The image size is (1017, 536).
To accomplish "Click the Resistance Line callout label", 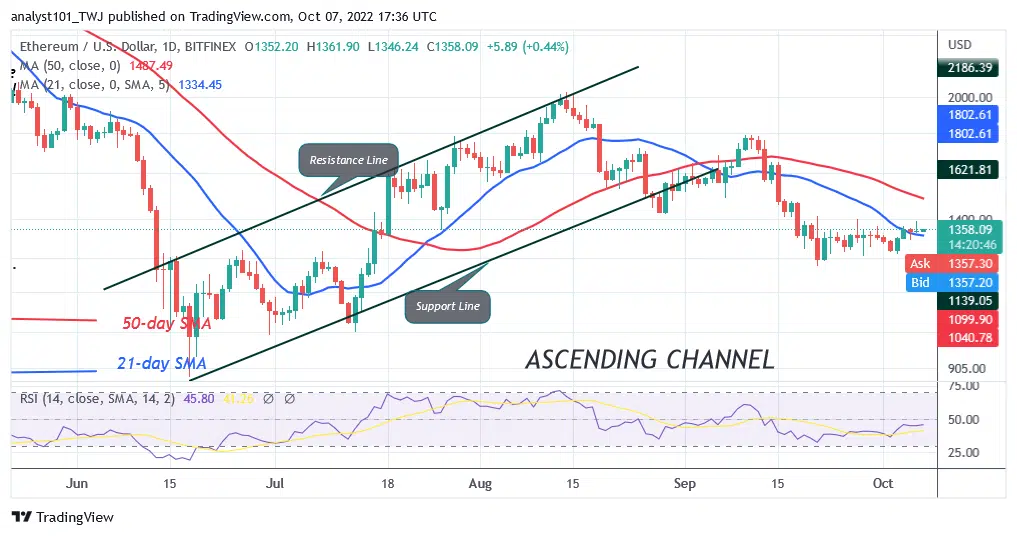I will pos(349,160).
